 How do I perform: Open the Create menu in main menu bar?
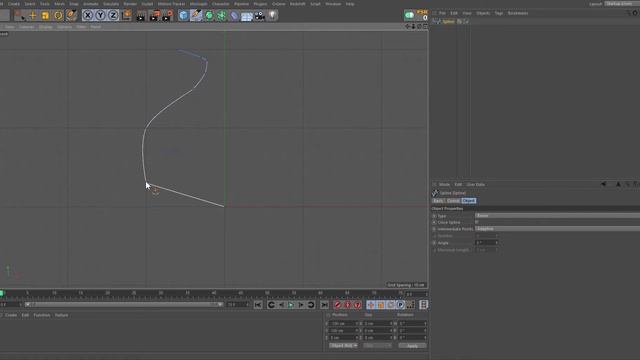click(13, 4)
